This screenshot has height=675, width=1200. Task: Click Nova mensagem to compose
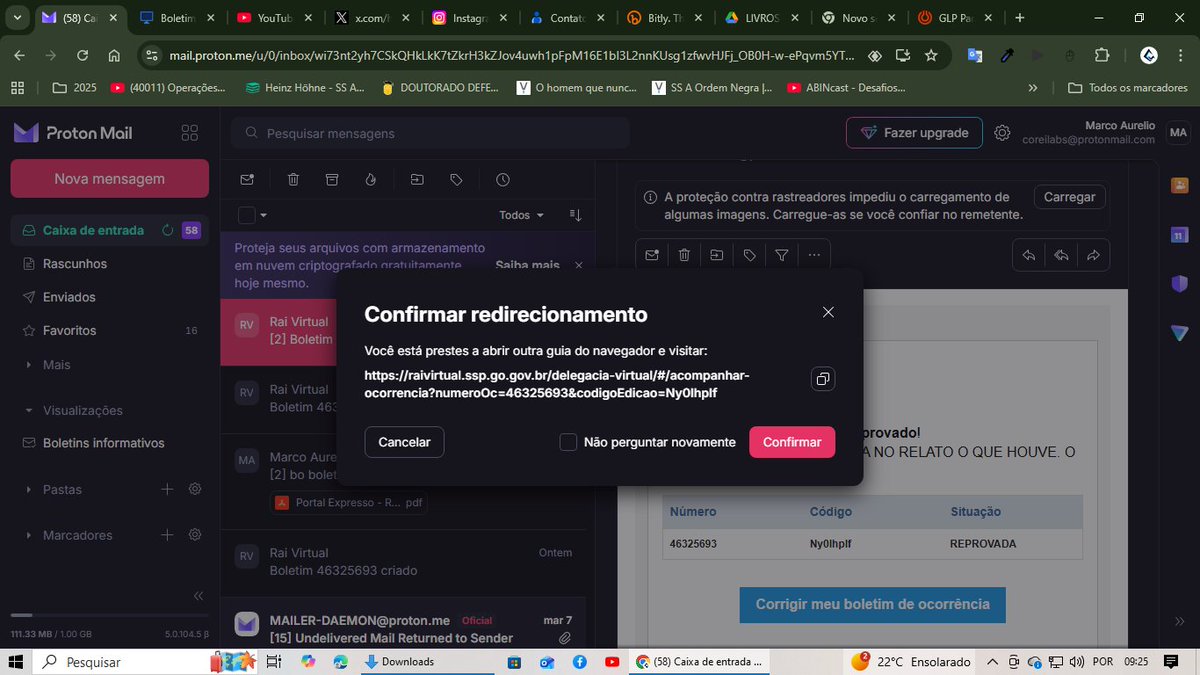(110, 179)
